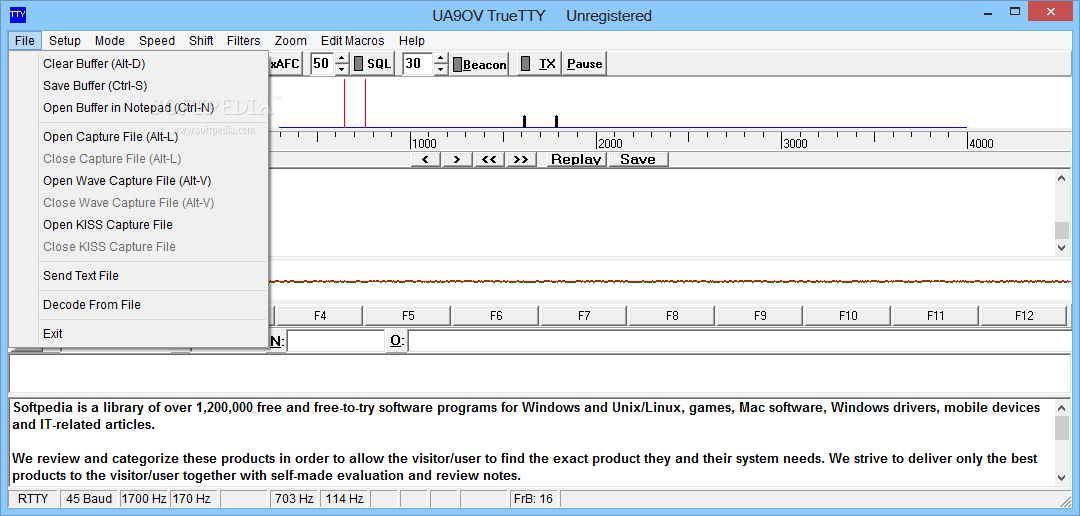Click the field showing 30
Image resolution: width=1080 pixels, height=516 pixels.
click(417, 64)
